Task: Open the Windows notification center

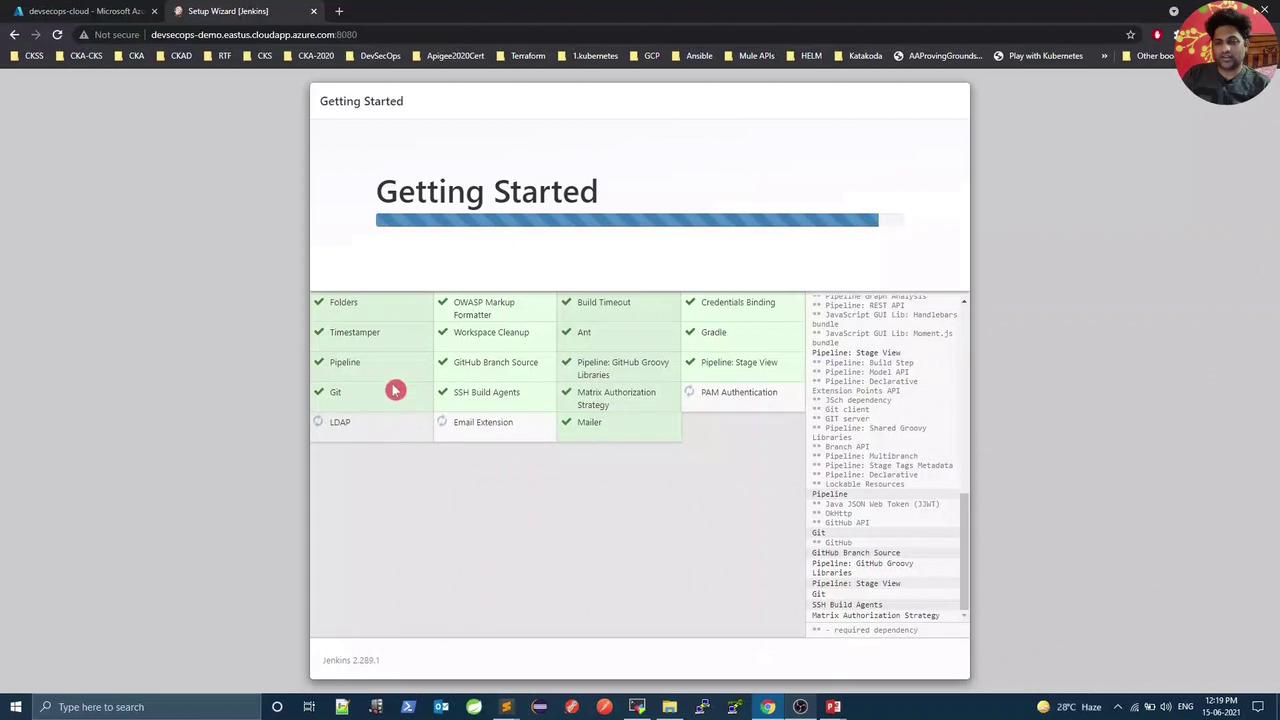Action: point(1258,707)
